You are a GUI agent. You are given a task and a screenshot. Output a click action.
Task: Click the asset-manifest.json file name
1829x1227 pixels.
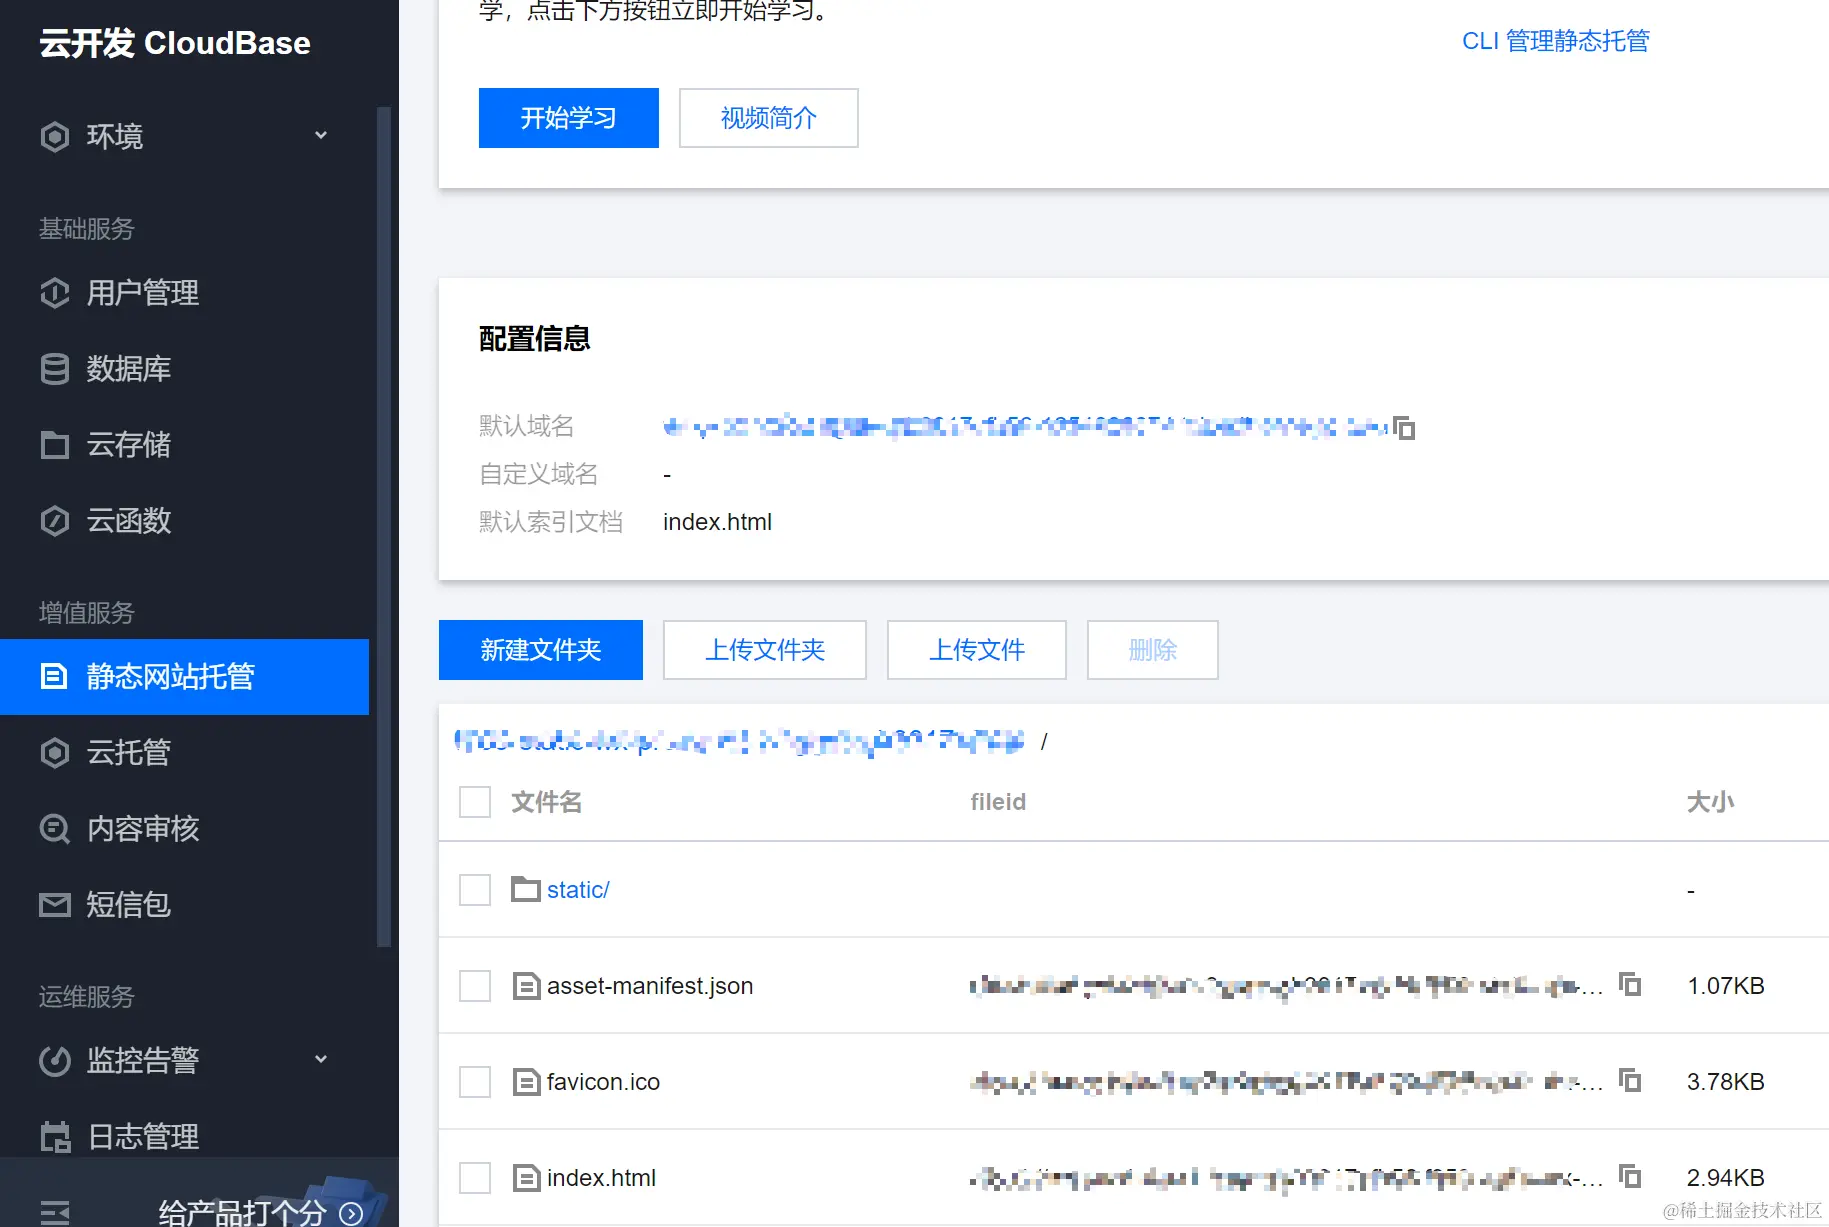[650, 986]
